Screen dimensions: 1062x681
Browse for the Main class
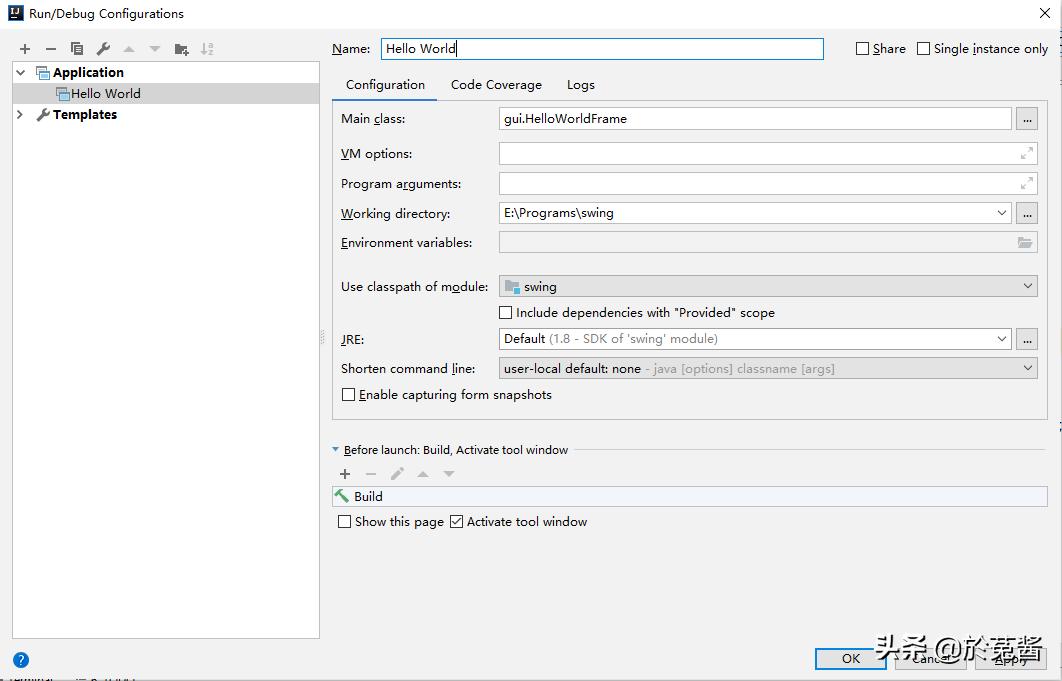click(x=1026, y=119)
